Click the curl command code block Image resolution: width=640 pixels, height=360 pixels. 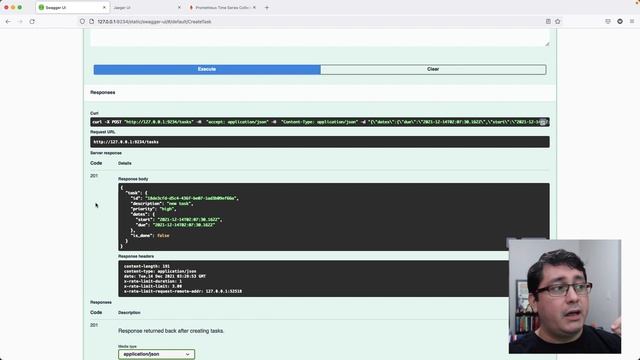click(x=320, y=122)
